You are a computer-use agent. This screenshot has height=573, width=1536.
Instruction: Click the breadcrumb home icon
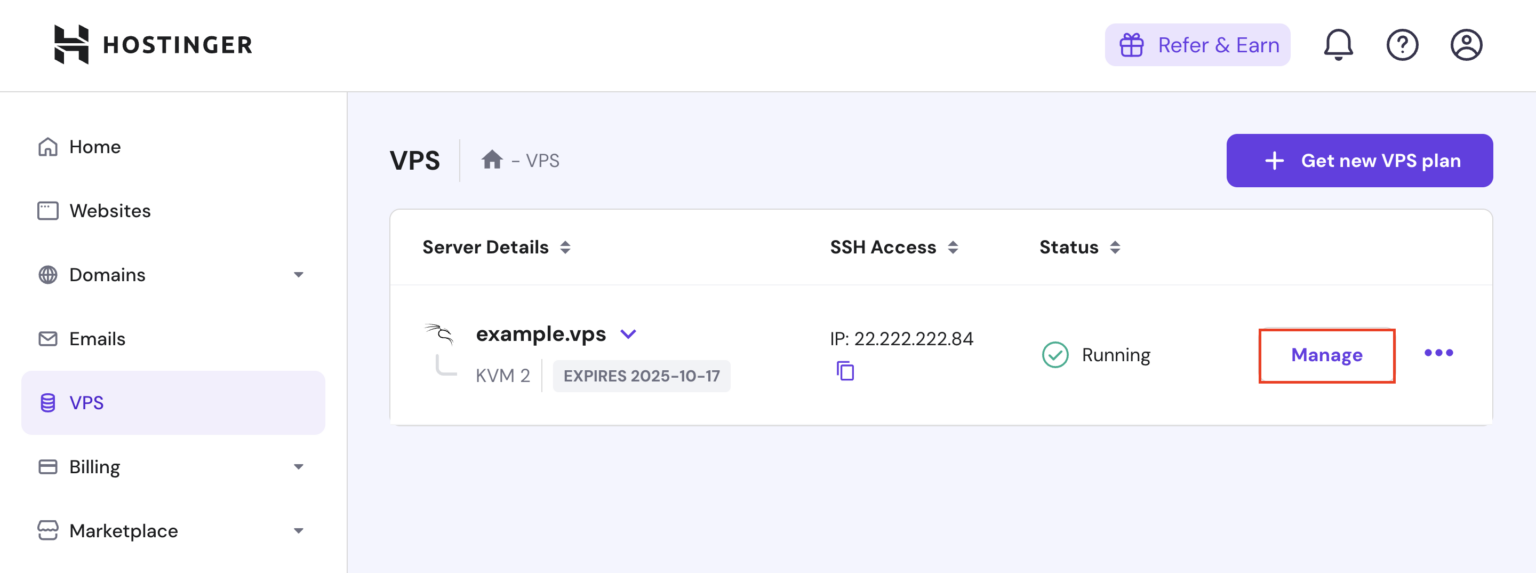(x=491, y=160)
